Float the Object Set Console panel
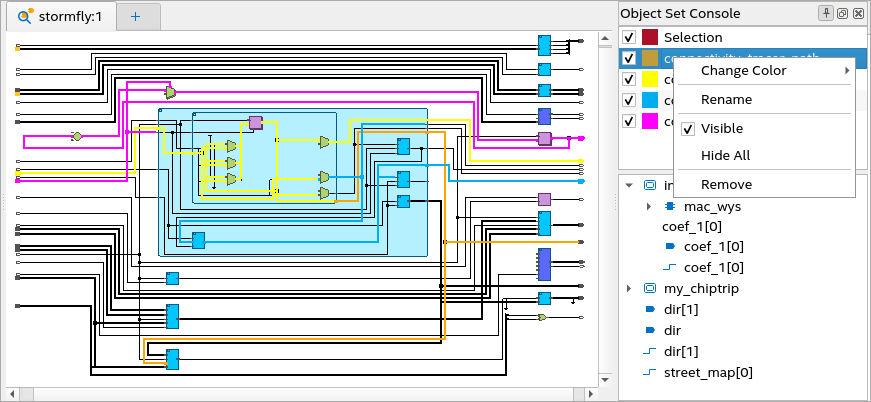The width and height of the screenshot is (871, 402). [842, 13]
